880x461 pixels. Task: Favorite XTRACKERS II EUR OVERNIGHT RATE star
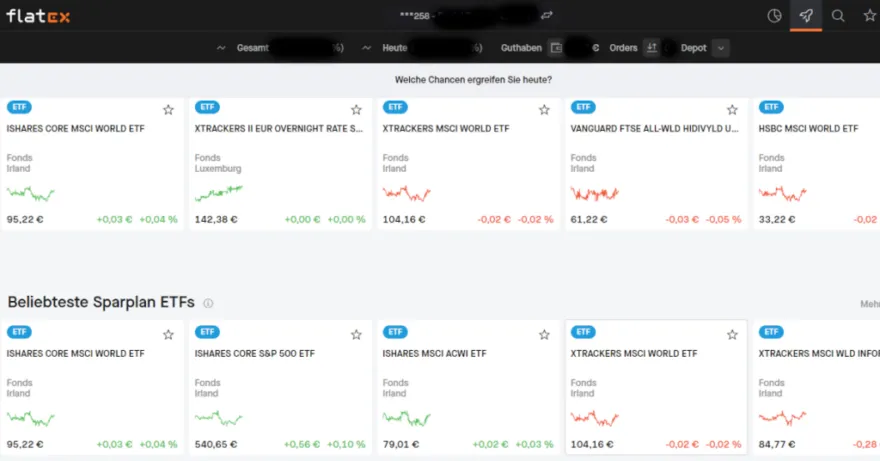[x=356, y=109]
